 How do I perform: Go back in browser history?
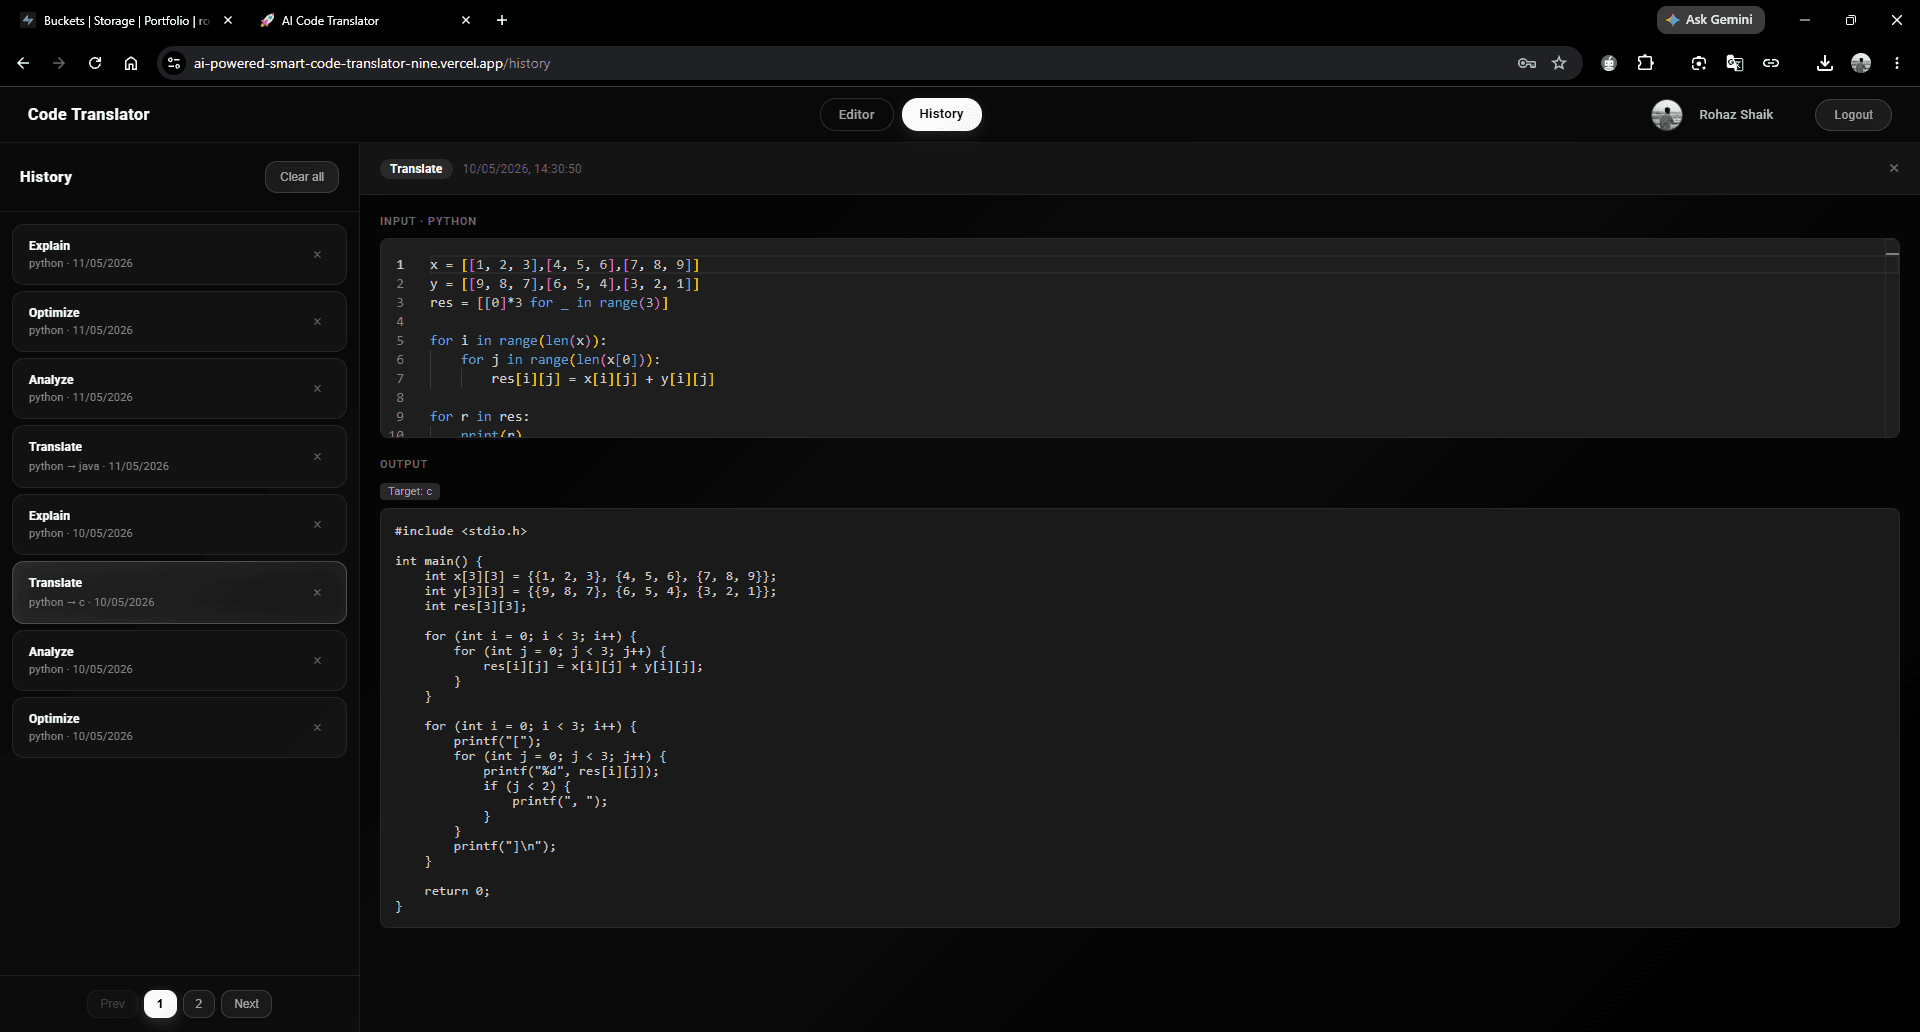pos(23,63)
